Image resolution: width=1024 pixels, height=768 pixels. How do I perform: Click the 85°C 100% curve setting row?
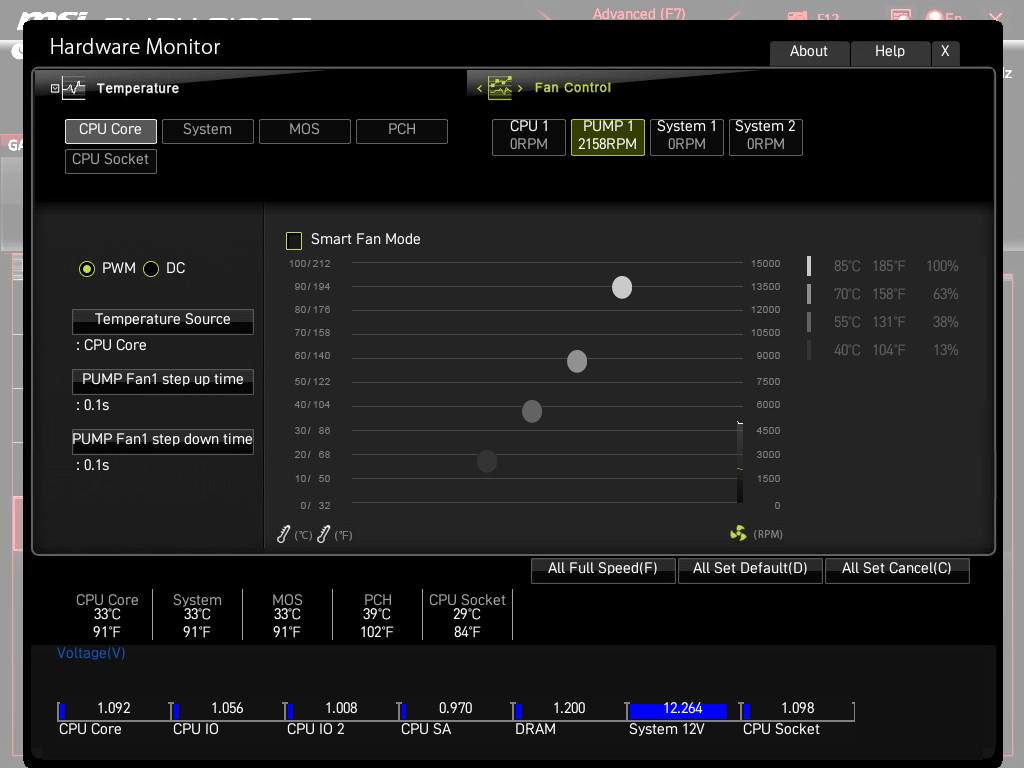pos(884,266)
